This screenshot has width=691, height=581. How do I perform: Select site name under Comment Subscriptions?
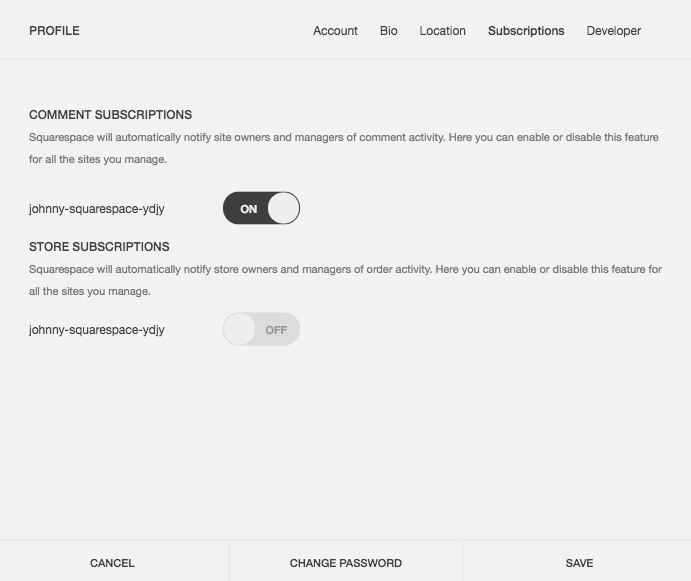pyautogui.click(x=97, y=209)
